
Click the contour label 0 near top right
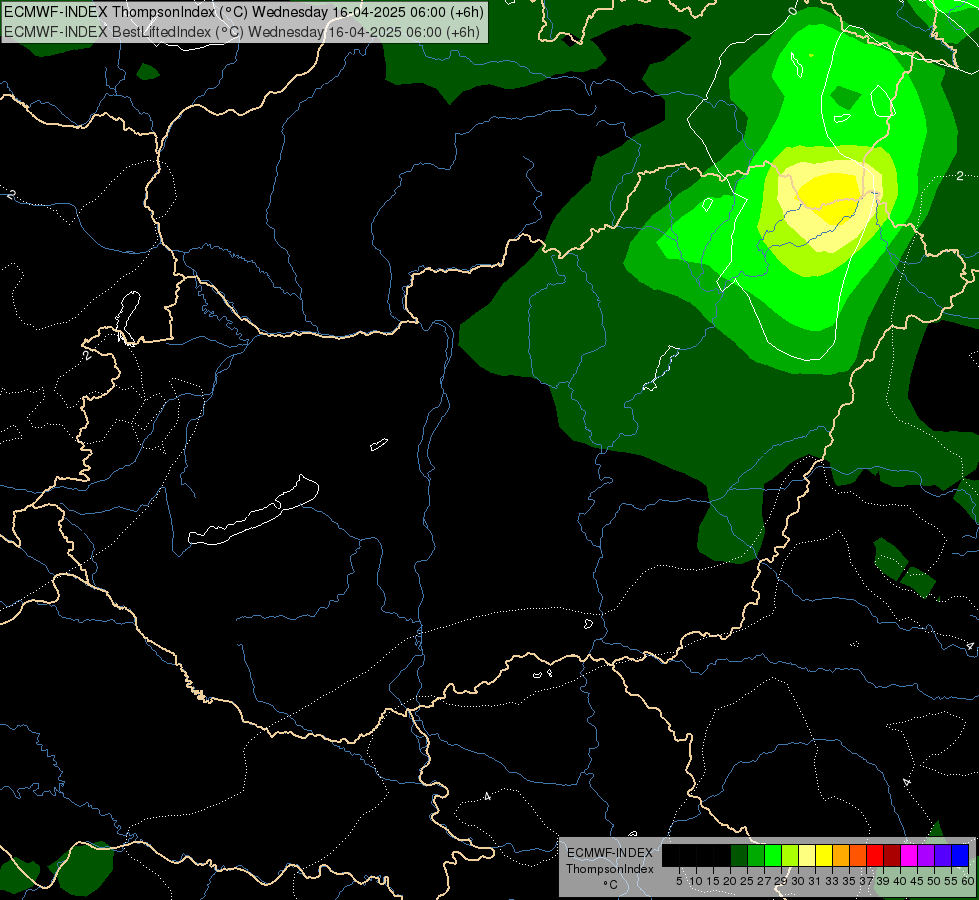[x=793, y=11]
